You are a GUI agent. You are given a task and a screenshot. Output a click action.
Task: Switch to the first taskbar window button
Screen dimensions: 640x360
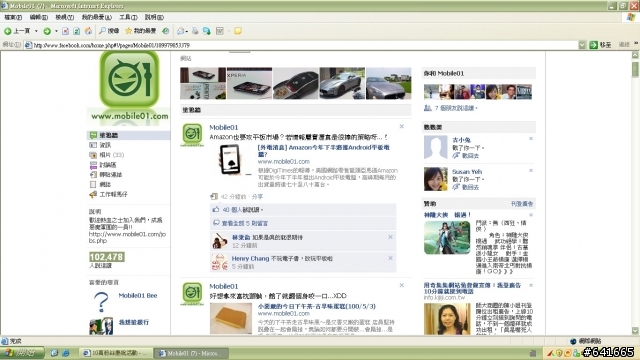point(116,353)
